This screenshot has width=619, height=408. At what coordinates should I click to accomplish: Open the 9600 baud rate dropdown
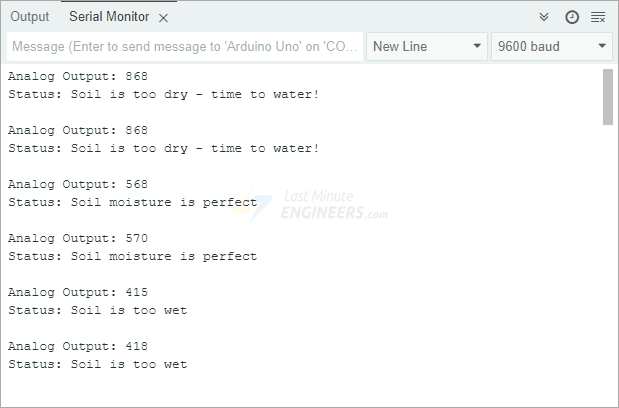coord(551,46)
